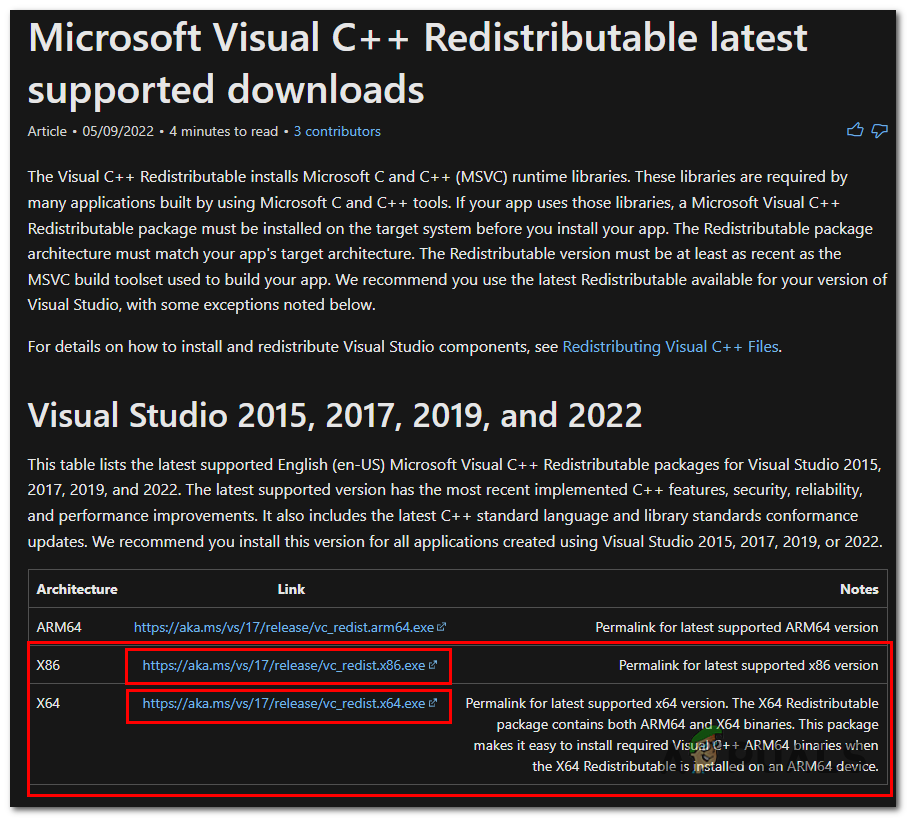Viewport: 907px width, 818px height.
Task: Click external link icon after x64.exe
Action: 433,703
